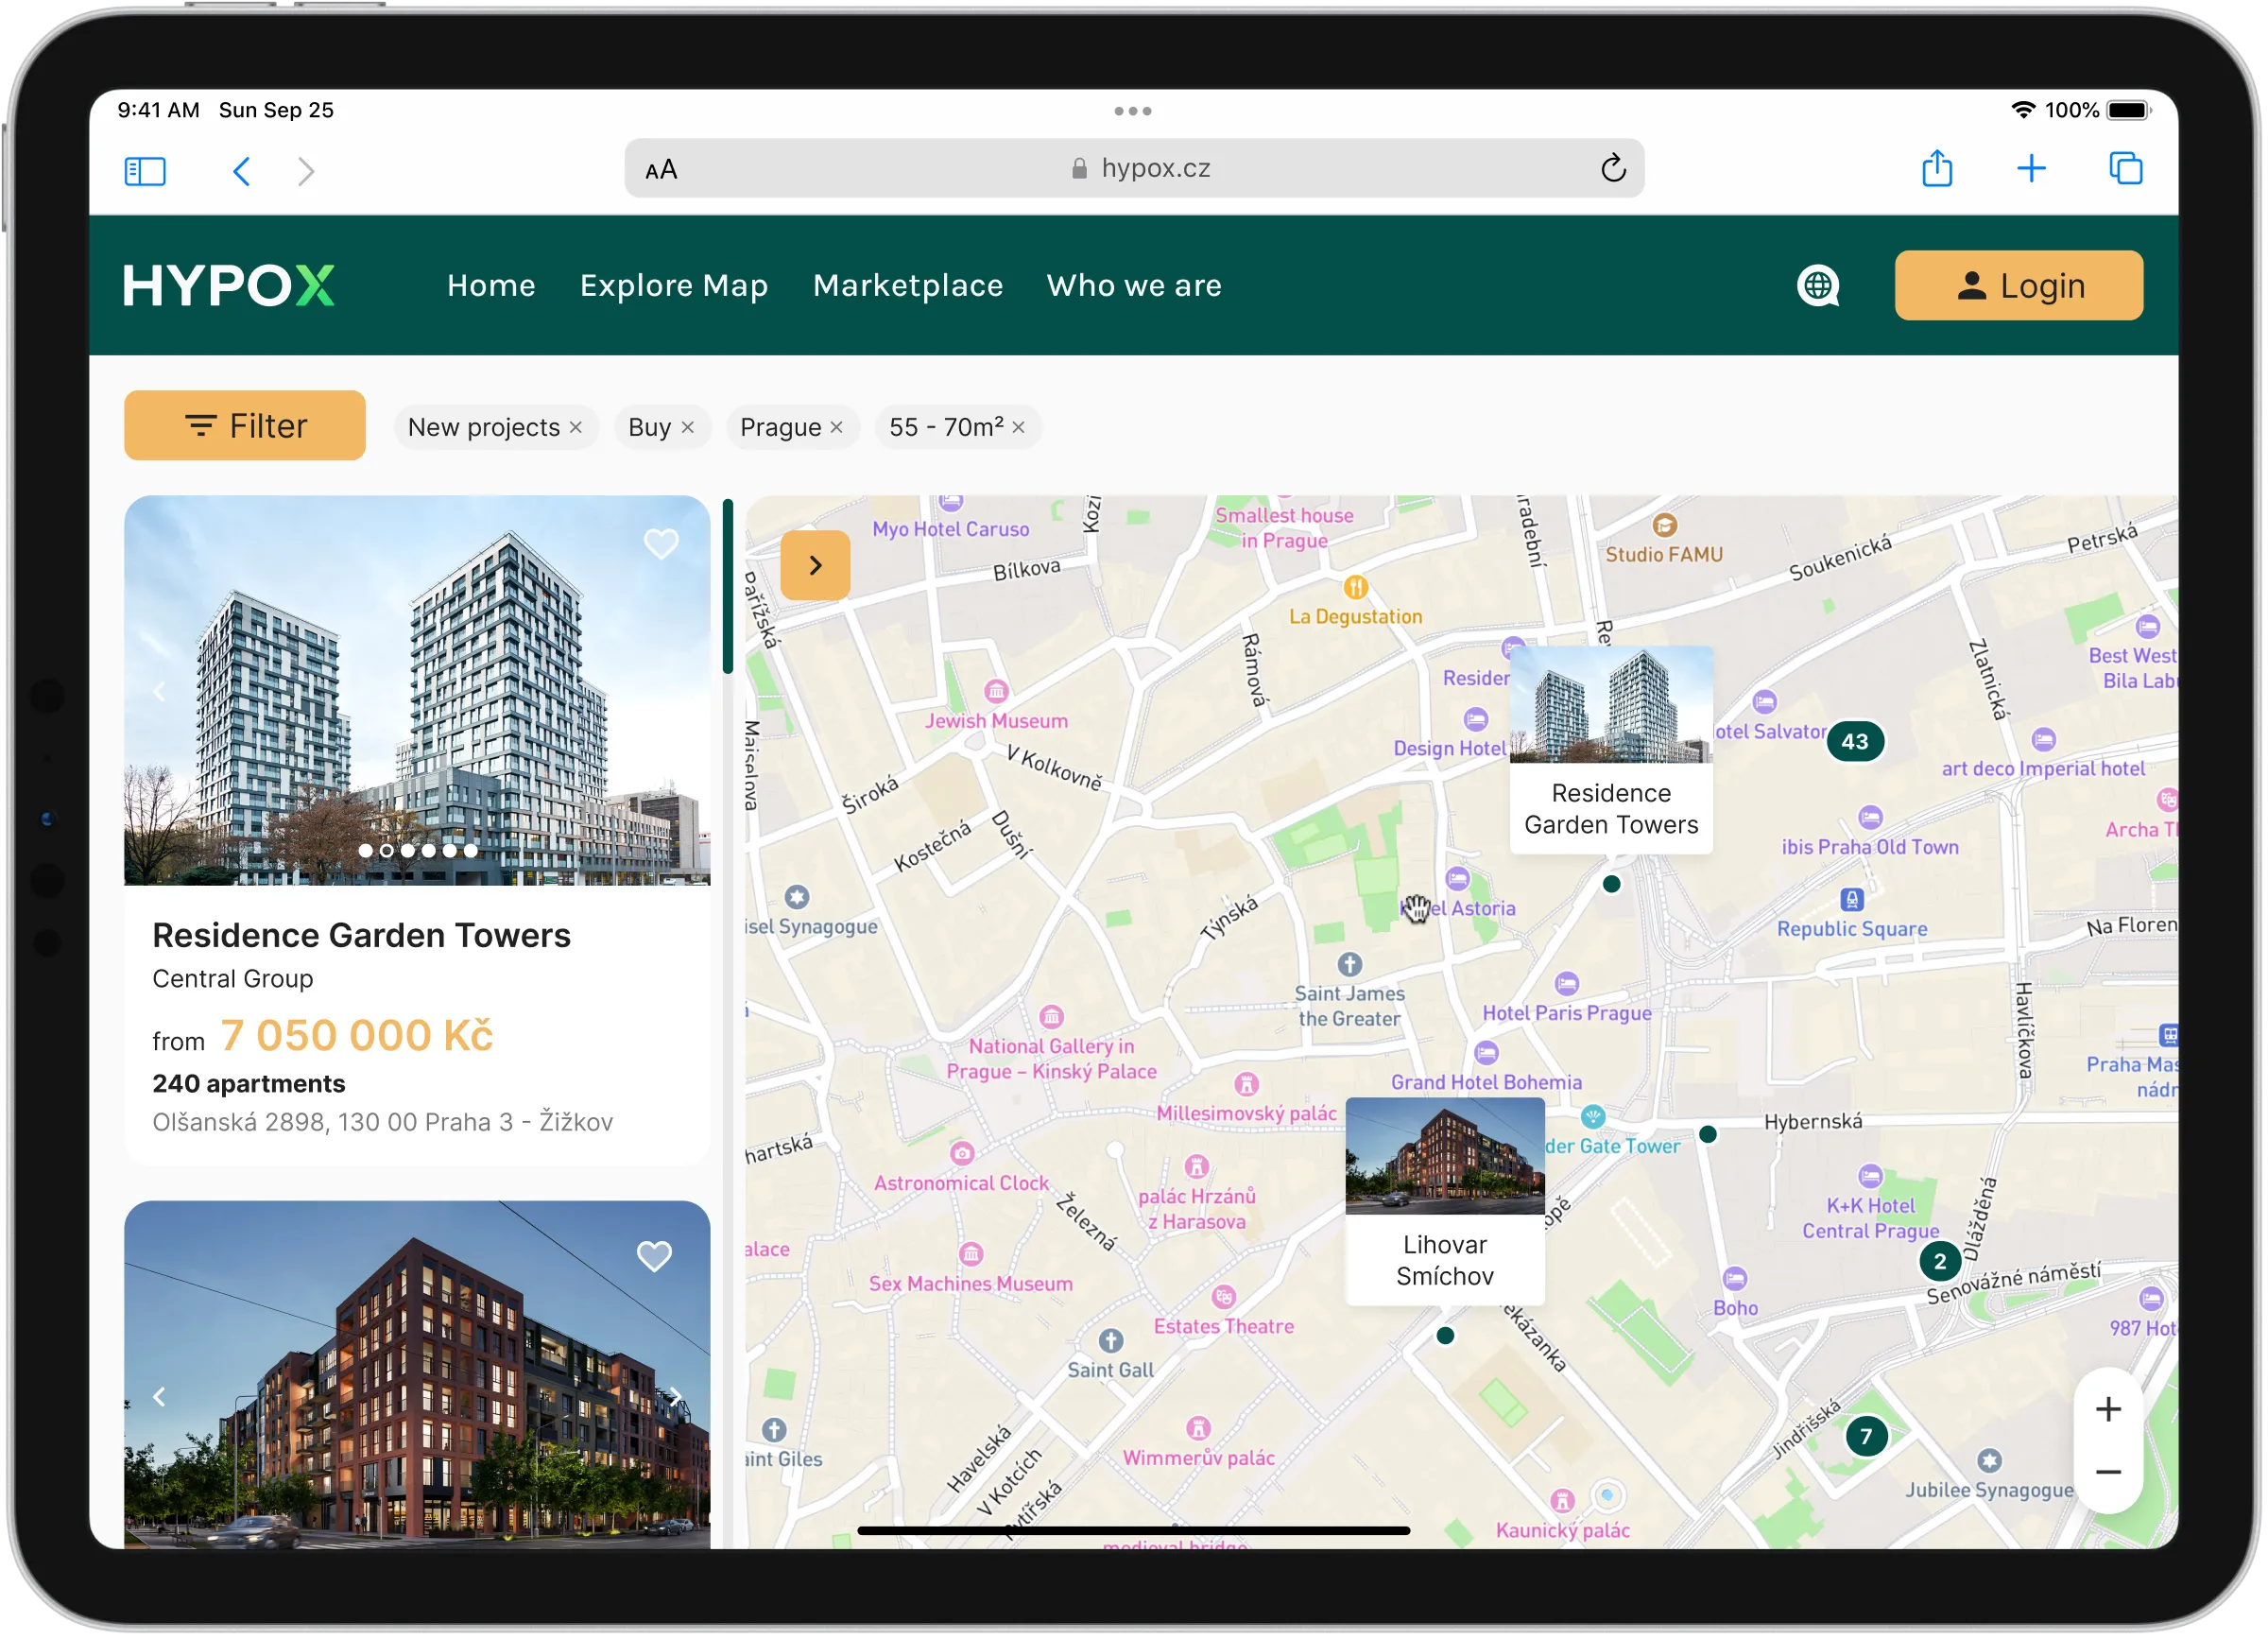Open the Home menu item

[492, 286]
